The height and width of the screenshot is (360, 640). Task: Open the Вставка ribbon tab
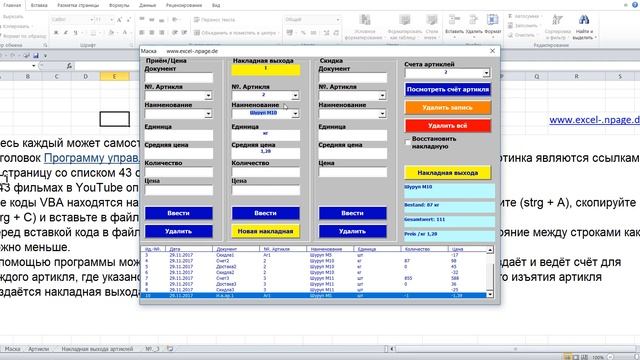point(39,5)
